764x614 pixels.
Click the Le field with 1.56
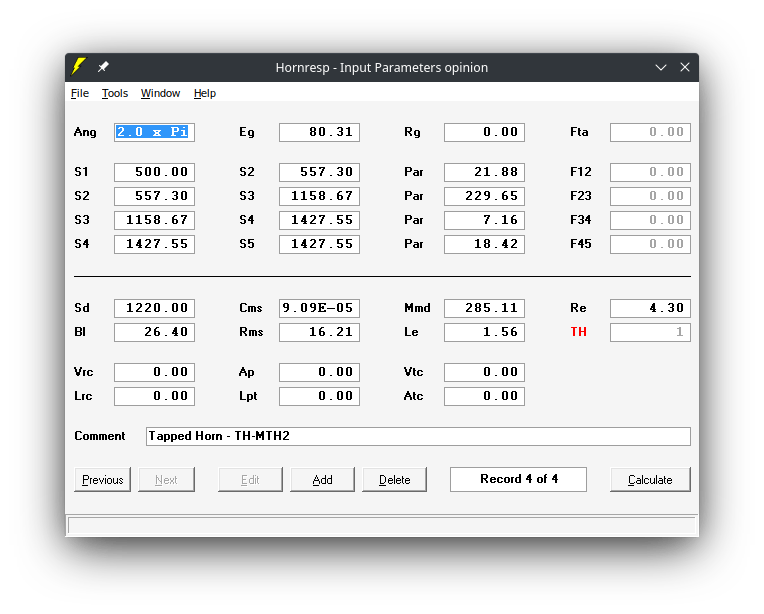484,332
